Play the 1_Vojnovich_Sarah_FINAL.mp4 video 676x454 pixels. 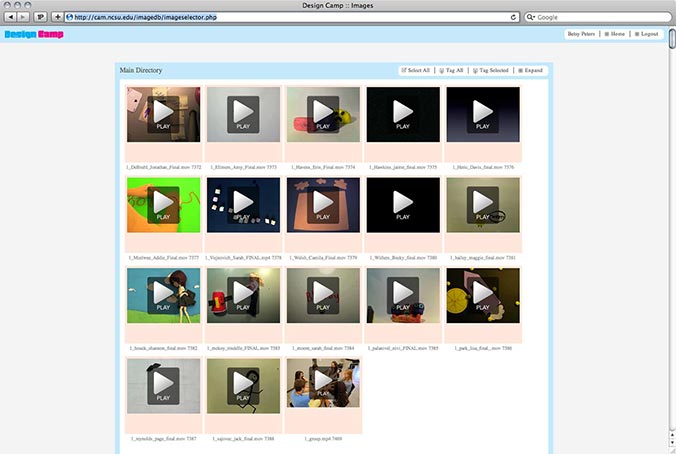[243, 203]
